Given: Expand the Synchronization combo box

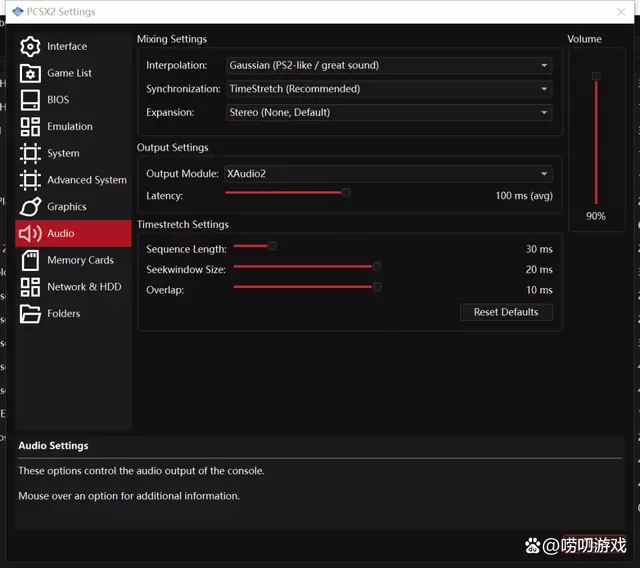Looking at the screenshot, I should point(389,89).
